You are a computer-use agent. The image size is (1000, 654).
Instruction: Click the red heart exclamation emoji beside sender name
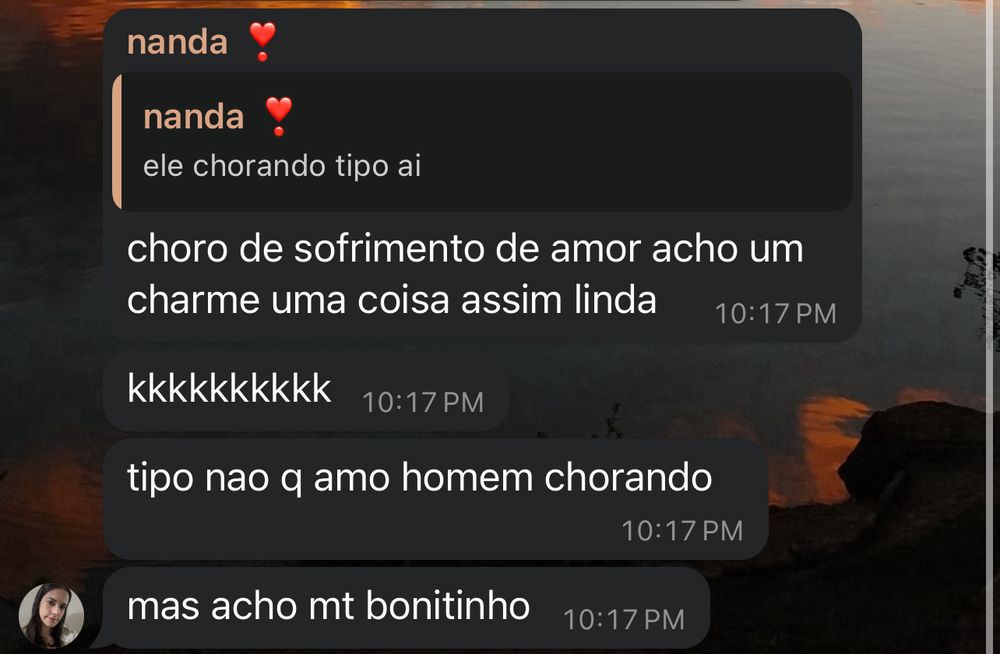(262, 41)
